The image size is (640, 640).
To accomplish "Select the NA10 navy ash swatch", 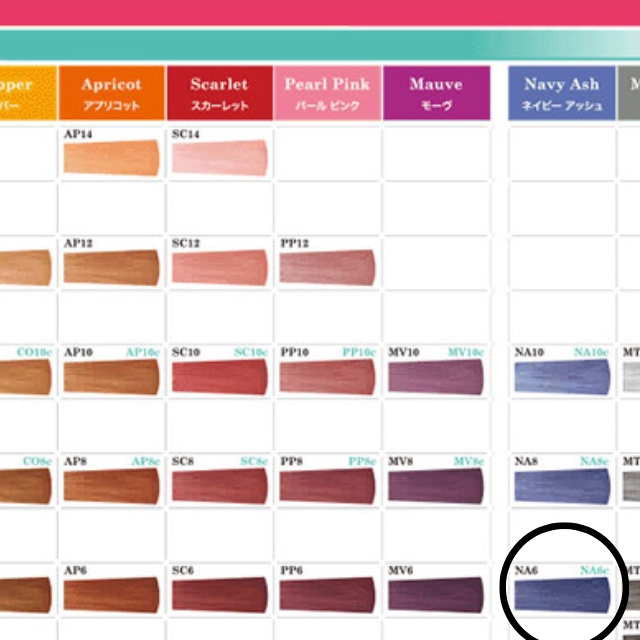I will tap(561, 377).
